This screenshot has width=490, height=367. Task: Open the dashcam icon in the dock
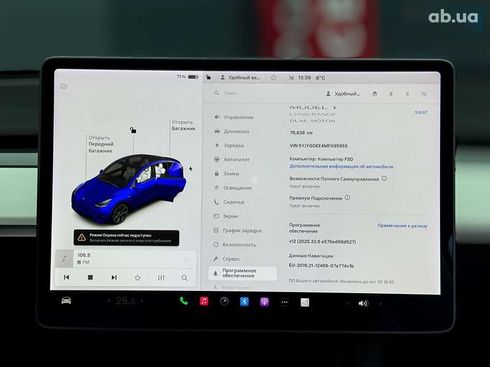(x=224, y=302)
